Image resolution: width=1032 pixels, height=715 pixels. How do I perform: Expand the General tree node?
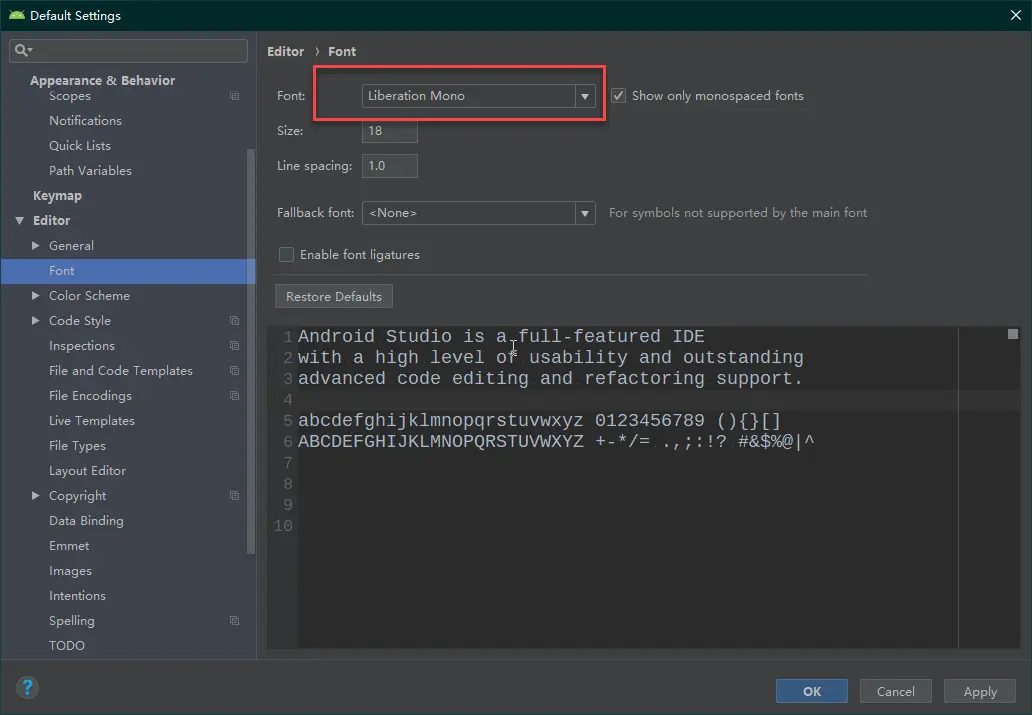pos(36,246)
